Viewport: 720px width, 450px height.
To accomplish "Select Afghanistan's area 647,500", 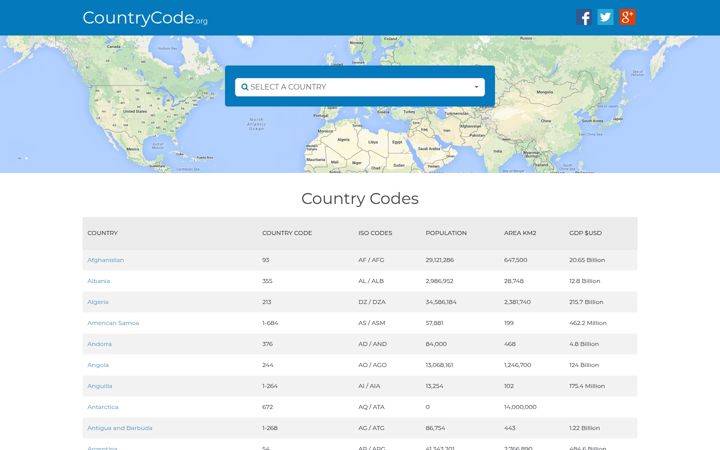I will coord(515,260).
